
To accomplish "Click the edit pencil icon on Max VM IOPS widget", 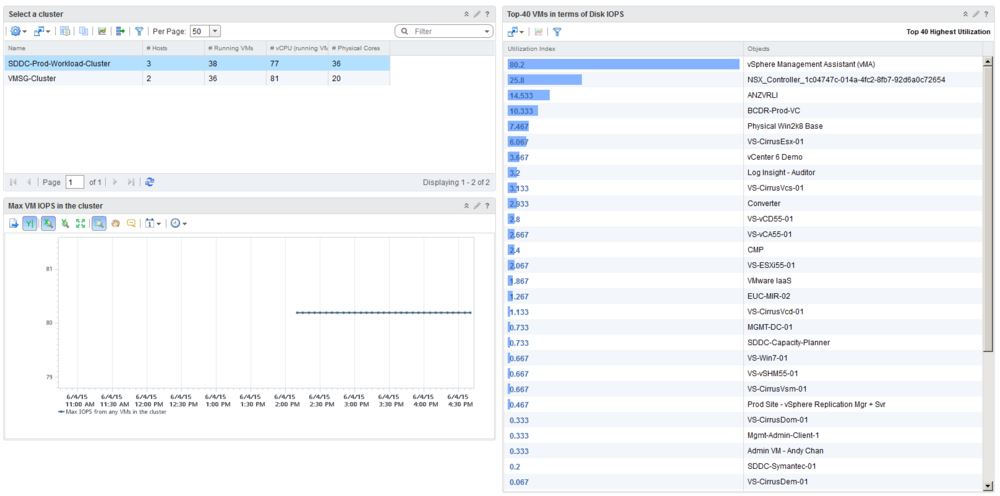I will coord(476,205).
